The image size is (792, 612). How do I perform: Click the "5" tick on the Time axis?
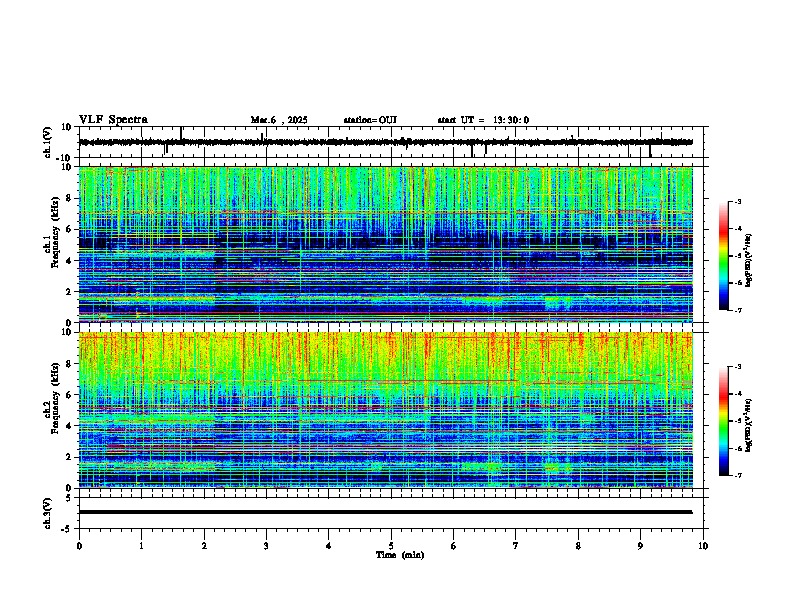coord(391,546)
